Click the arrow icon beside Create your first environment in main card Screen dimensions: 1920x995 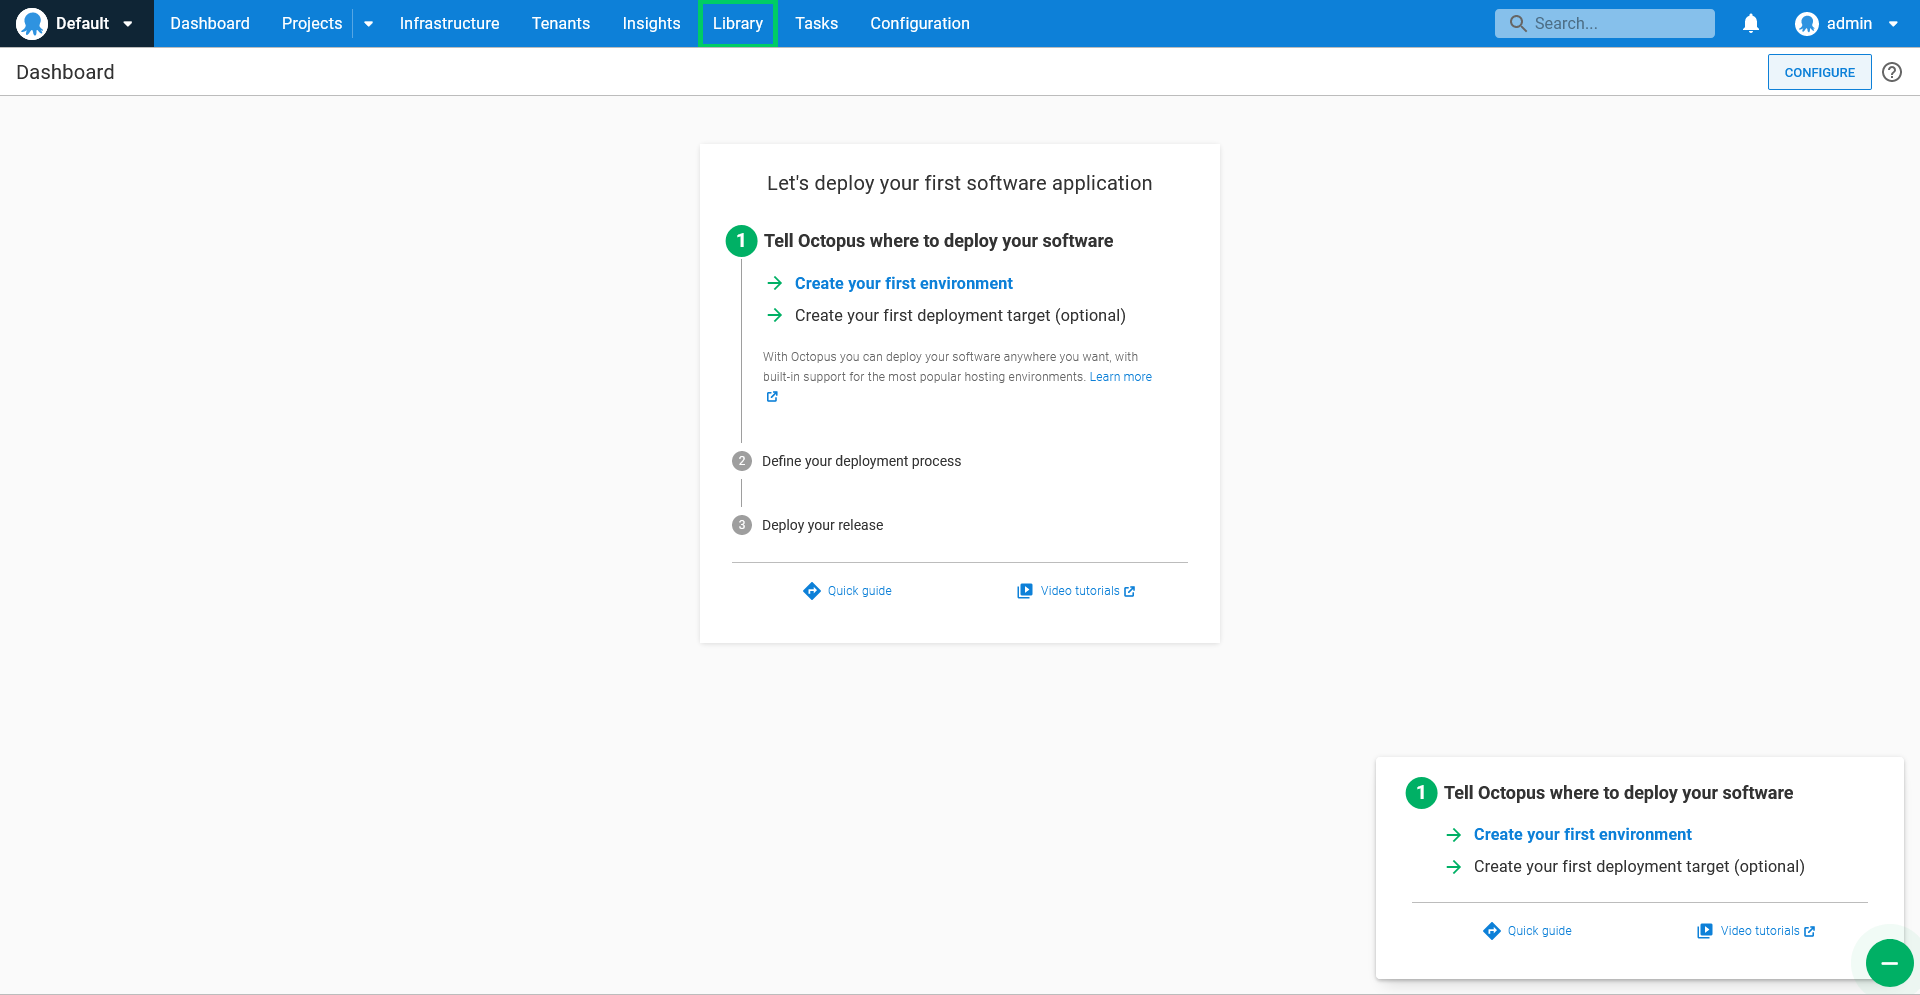tap(775, 283)
